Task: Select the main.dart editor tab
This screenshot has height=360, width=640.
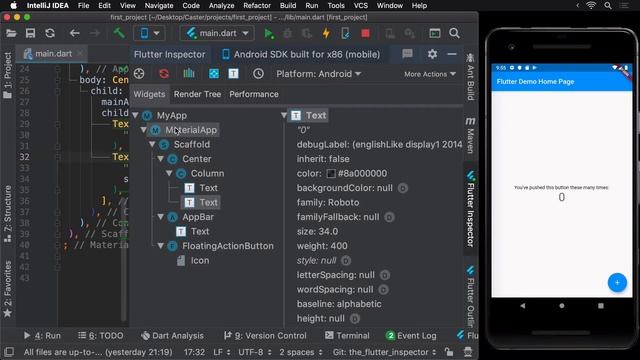Action: (53, 53)
